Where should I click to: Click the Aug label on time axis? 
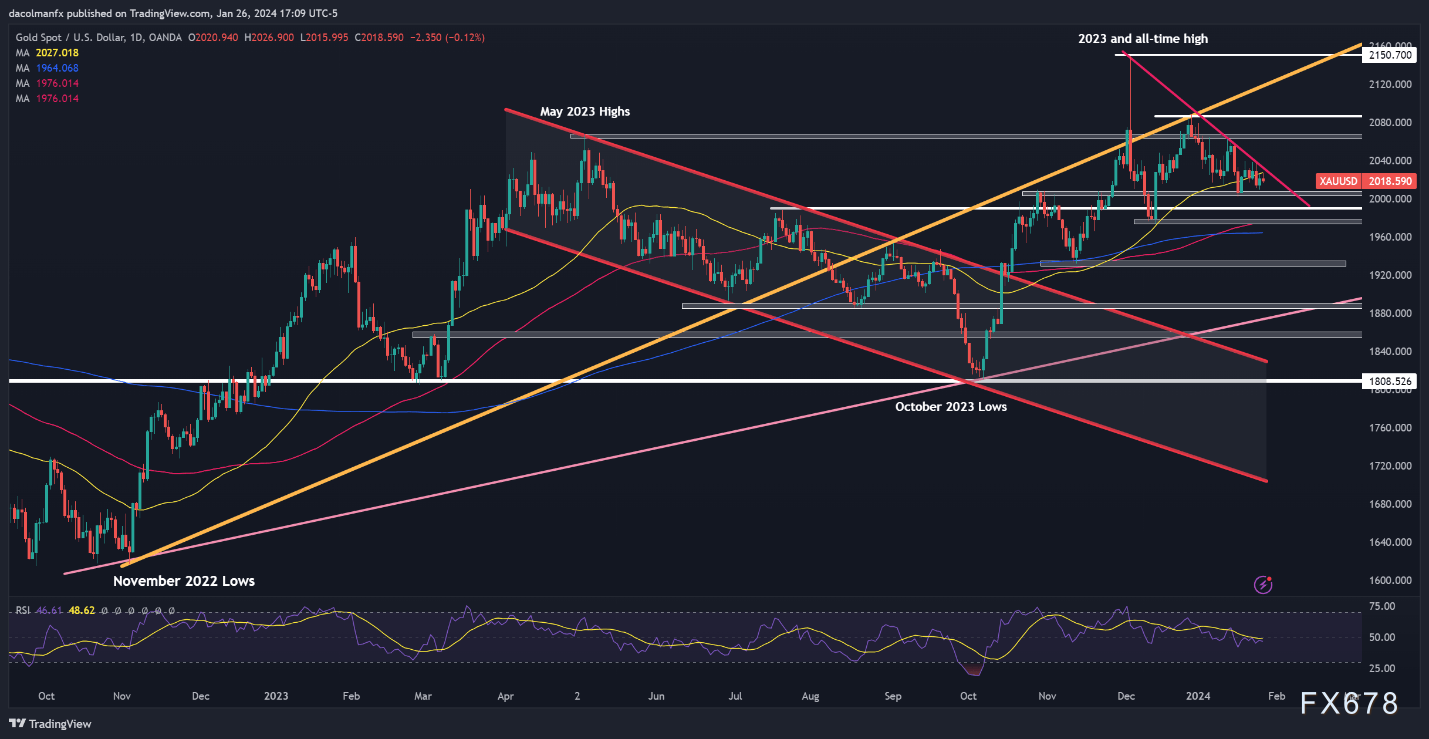tap(812, 694)
